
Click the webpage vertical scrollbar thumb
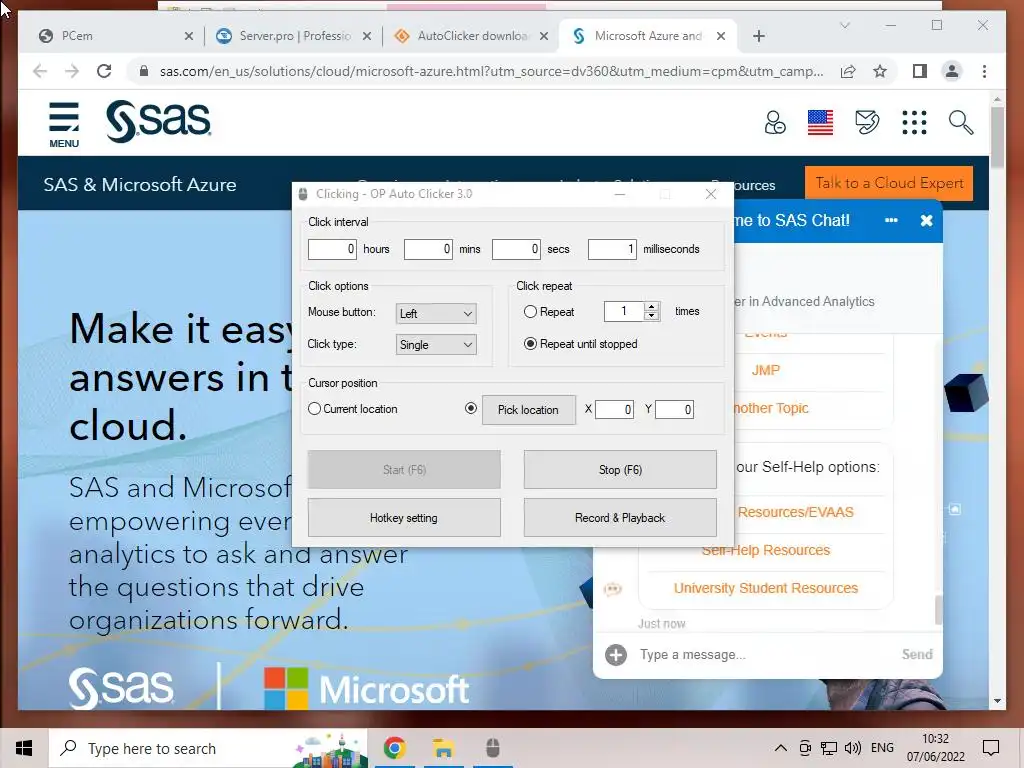point(997,136)
